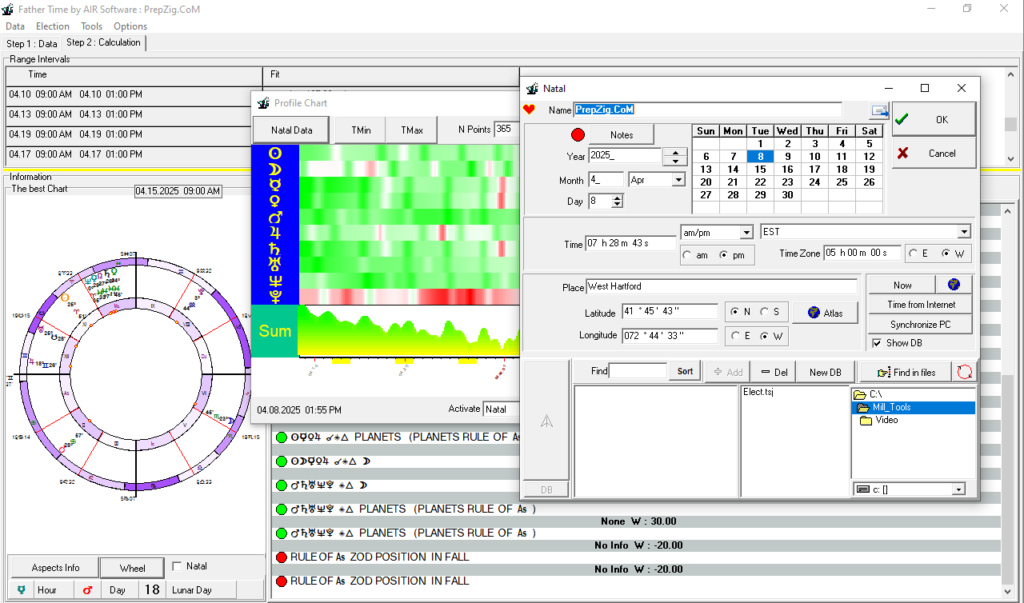Click the Natal Data button

point(291,130)
